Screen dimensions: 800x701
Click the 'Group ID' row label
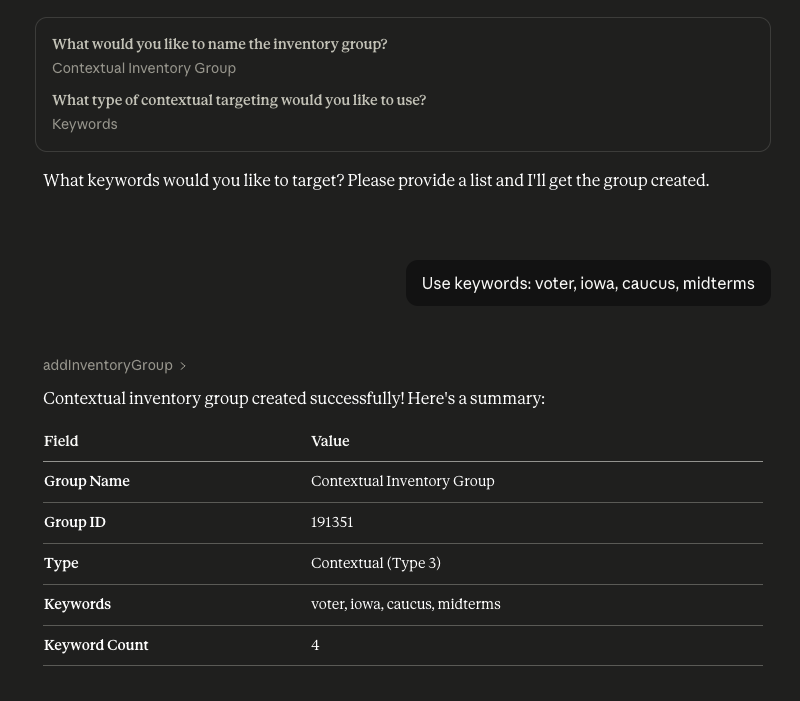click(x=75, y=522)
